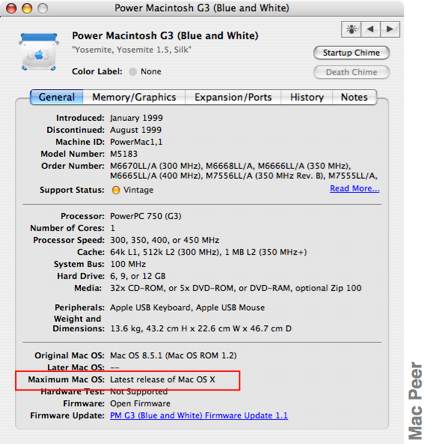Click the '32x CD-ROM' media value
426x444 pixels.
[x=236, y=288]
